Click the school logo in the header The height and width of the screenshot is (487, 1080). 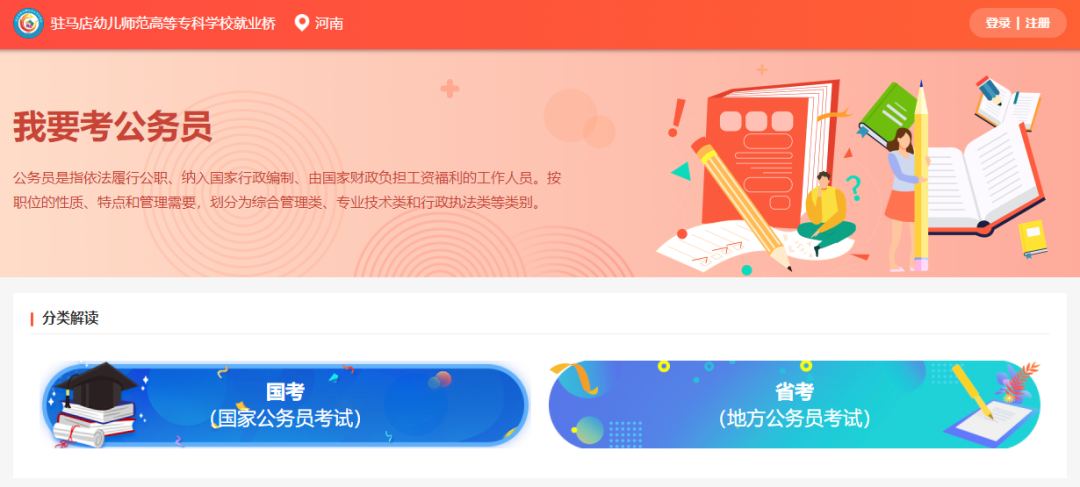pyautogui.click(x=28, y=23)
